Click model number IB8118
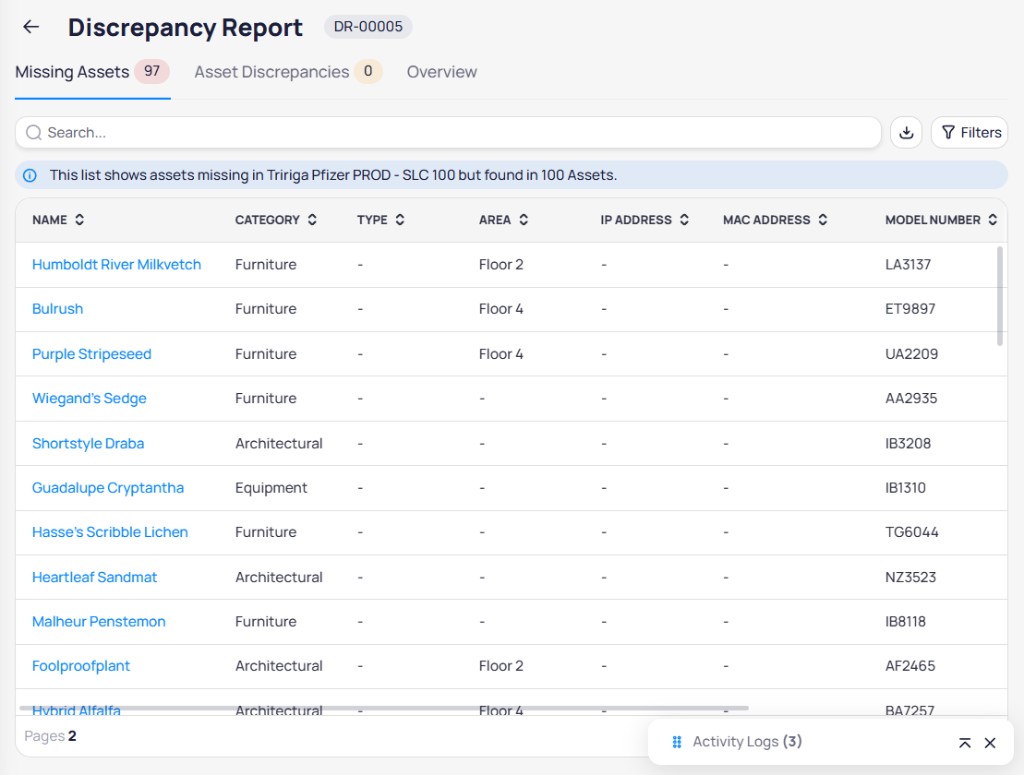This screenshot has width=1024, height=775. pos(905,622)
